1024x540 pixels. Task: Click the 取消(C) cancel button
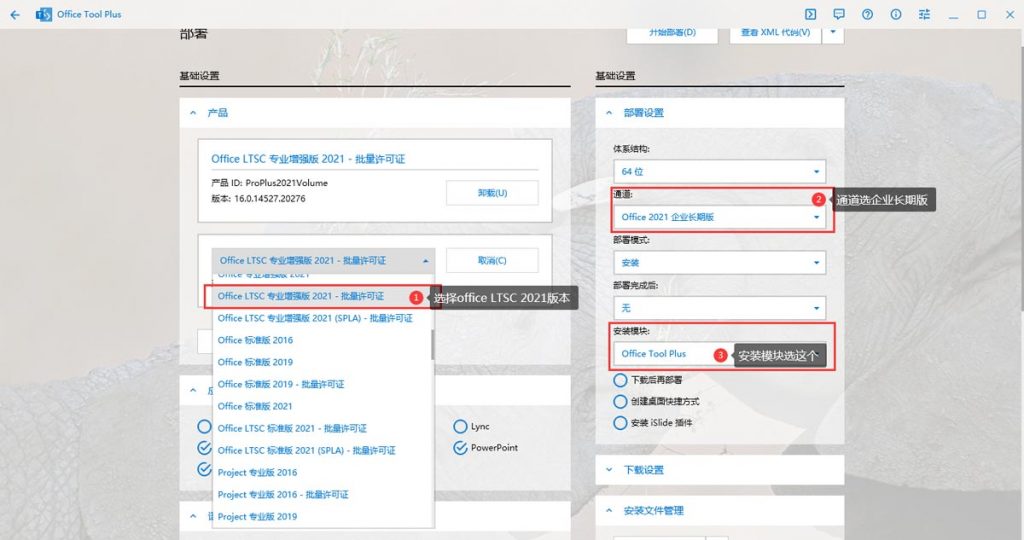[x=492, y=261]
